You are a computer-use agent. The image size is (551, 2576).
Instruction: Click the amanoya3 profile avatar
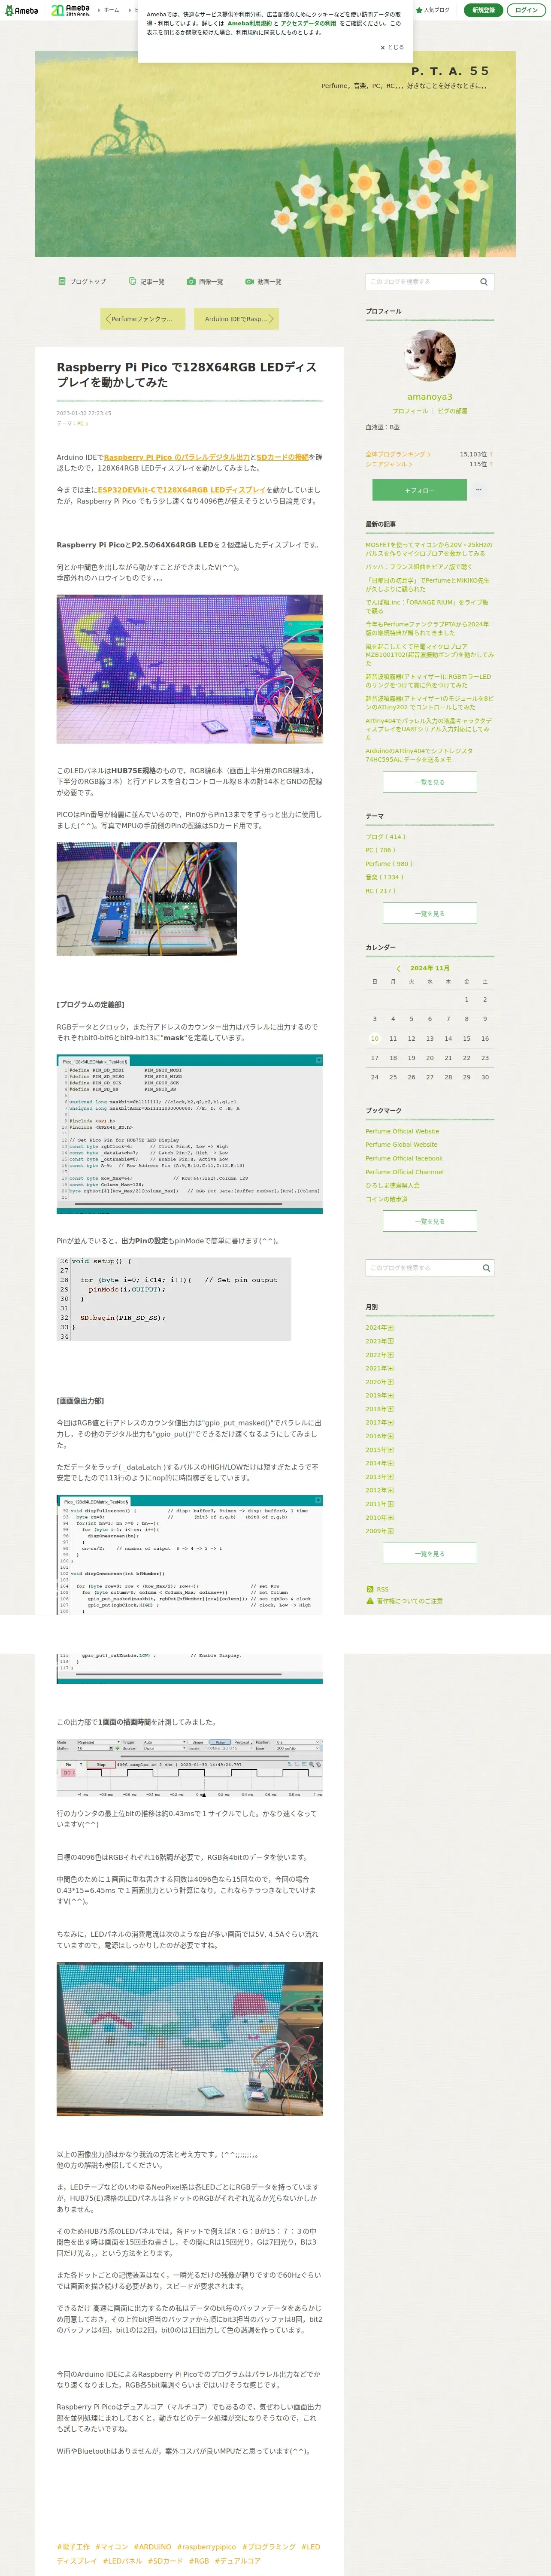click(430, 355)
